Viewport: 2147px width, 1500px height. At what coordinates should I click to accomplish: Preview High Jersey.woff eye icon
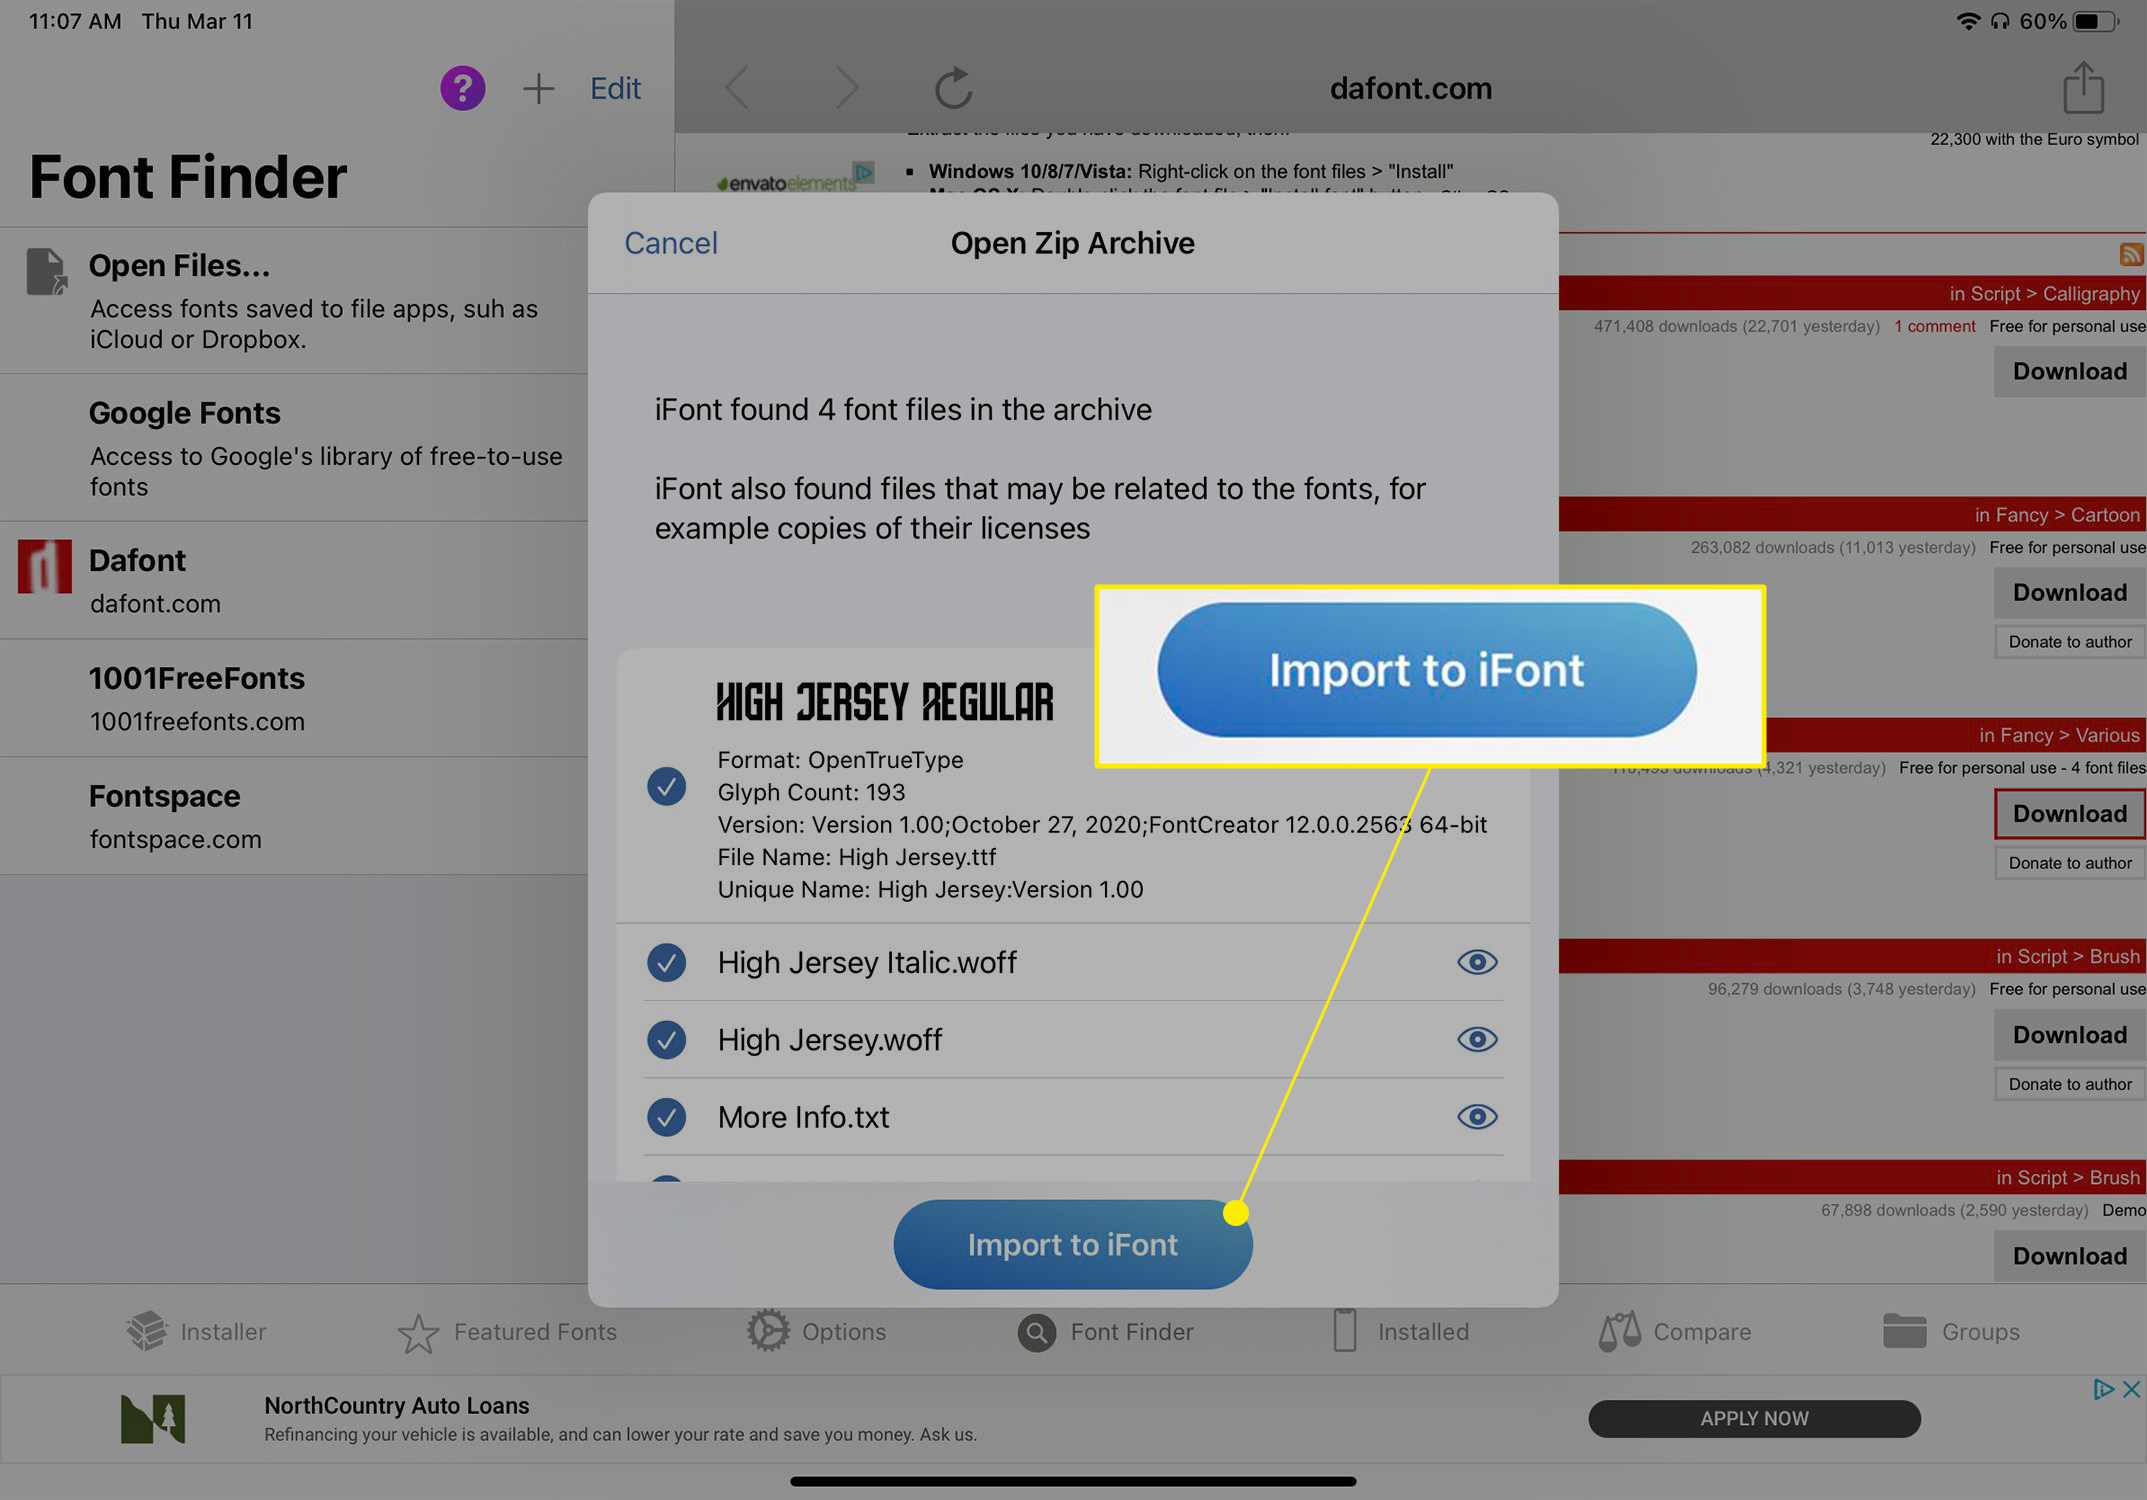tap(1476, 1038)
